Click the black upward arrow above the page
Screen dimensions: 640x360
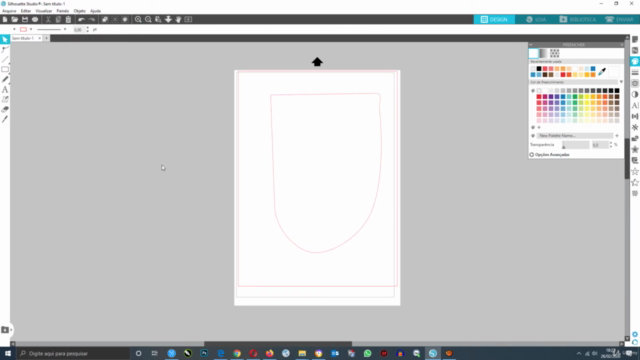click(x=317, y=62)
